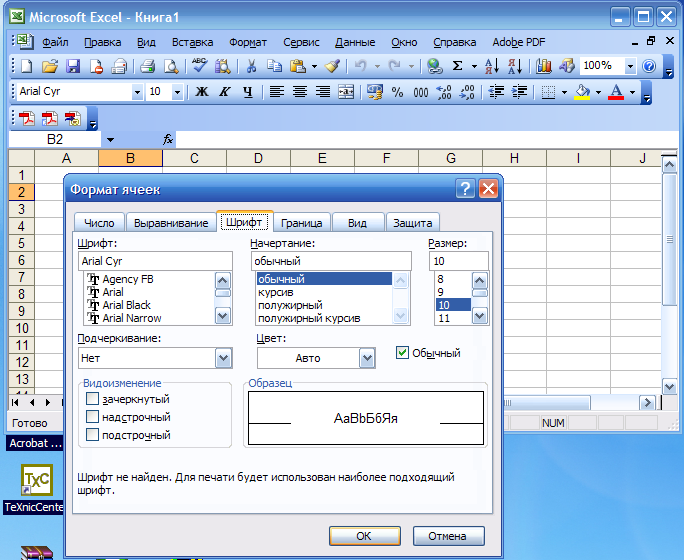Enable надстрочный superscript checkbox
Screen dimensions: 684x560
[92, 417]
